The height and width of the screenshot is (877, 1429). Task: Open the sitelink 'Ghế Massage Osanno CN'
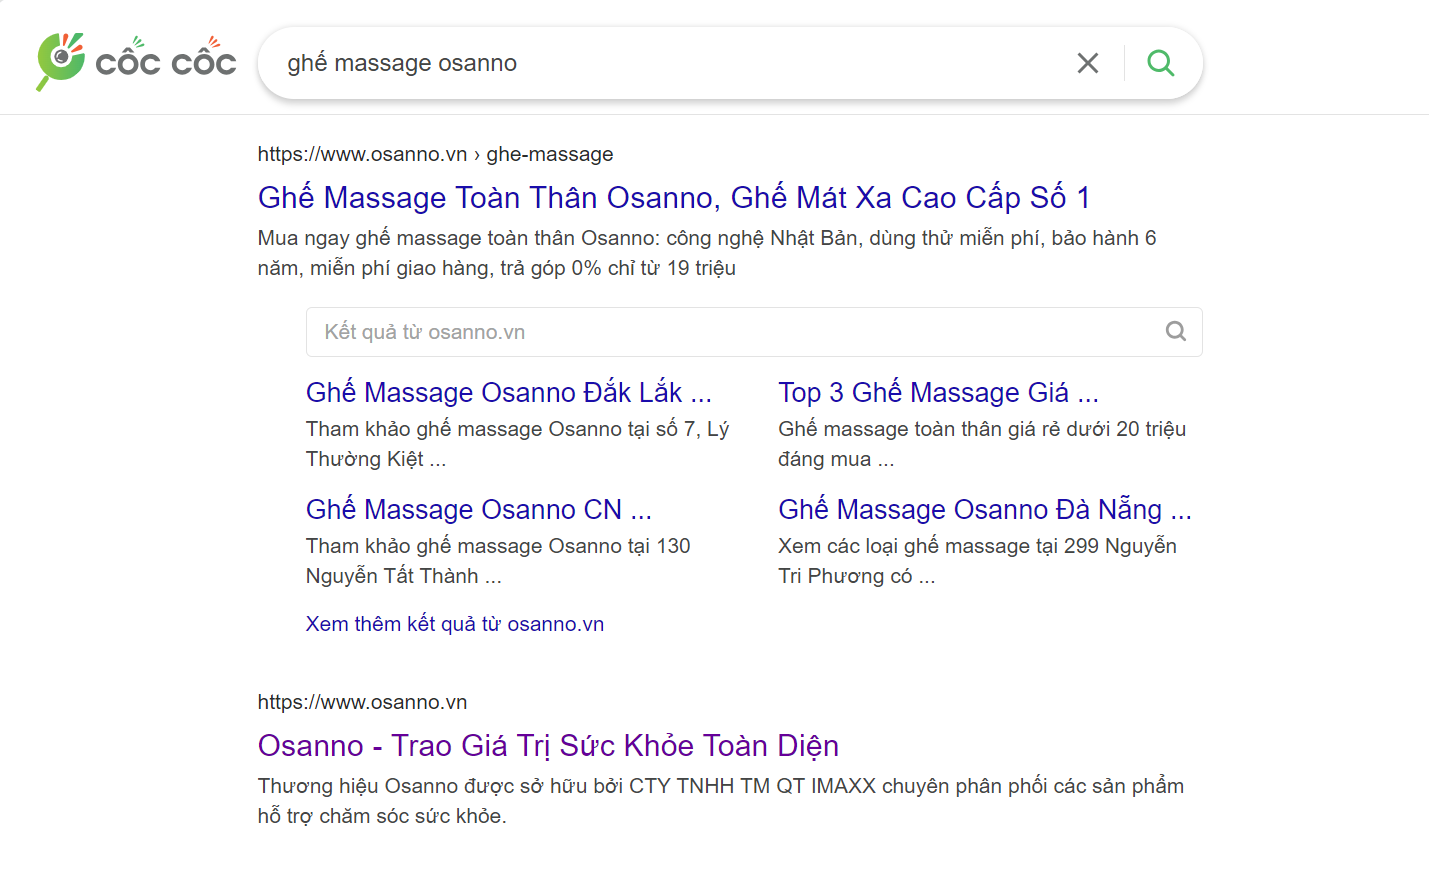[479, 509]
